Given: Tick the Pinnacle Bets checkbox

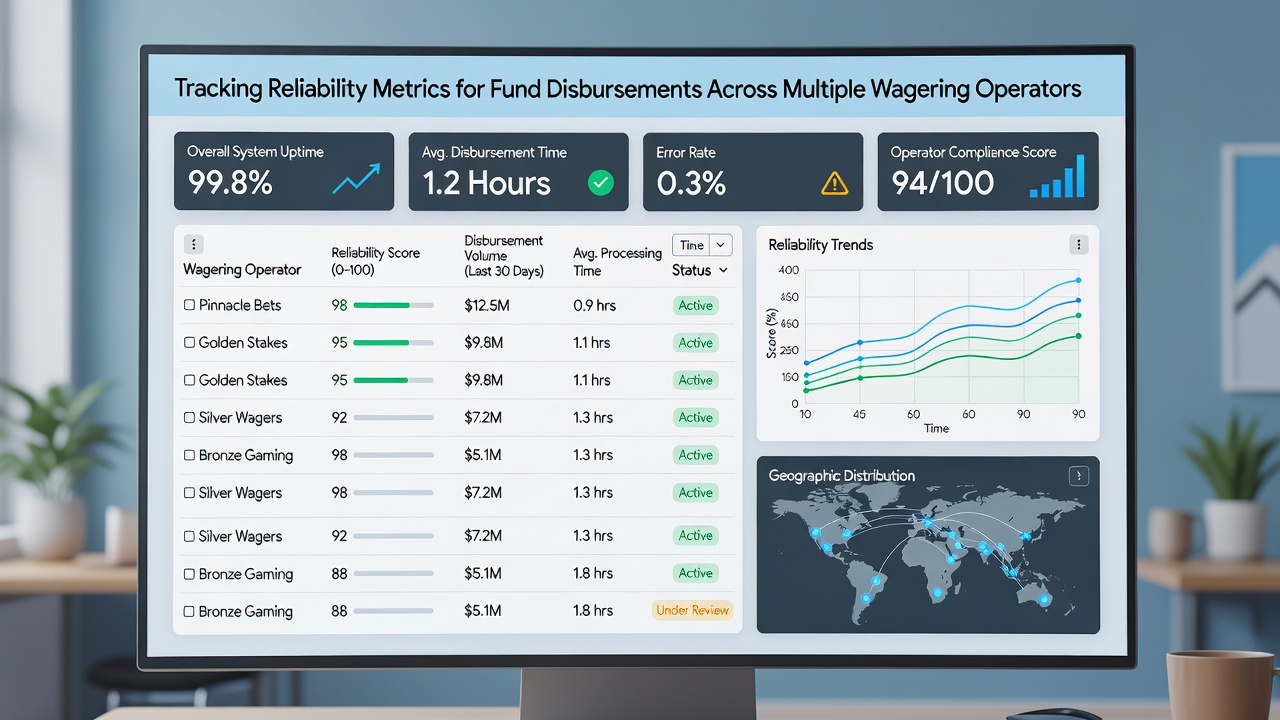Looking at the screenshot, I should [189, 305].
